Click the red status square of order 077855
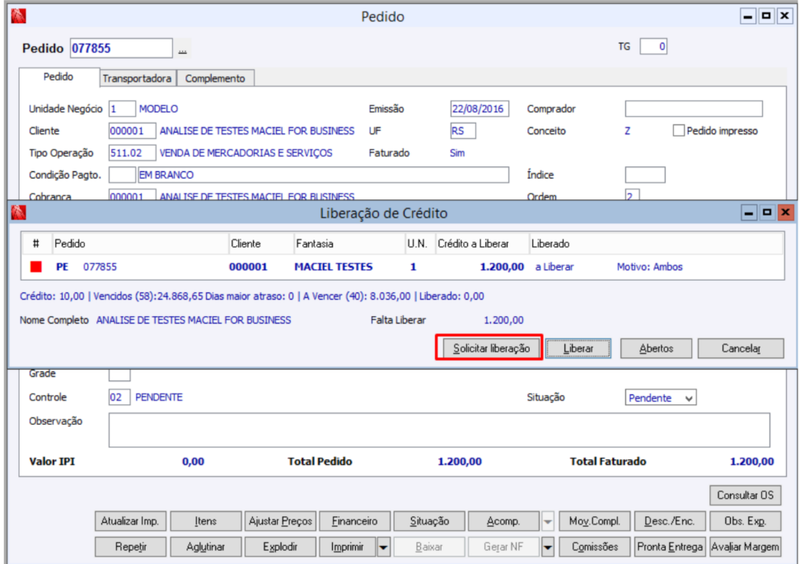Image resolution: width=800 pixels, height=564 pixels. point(36,266)
